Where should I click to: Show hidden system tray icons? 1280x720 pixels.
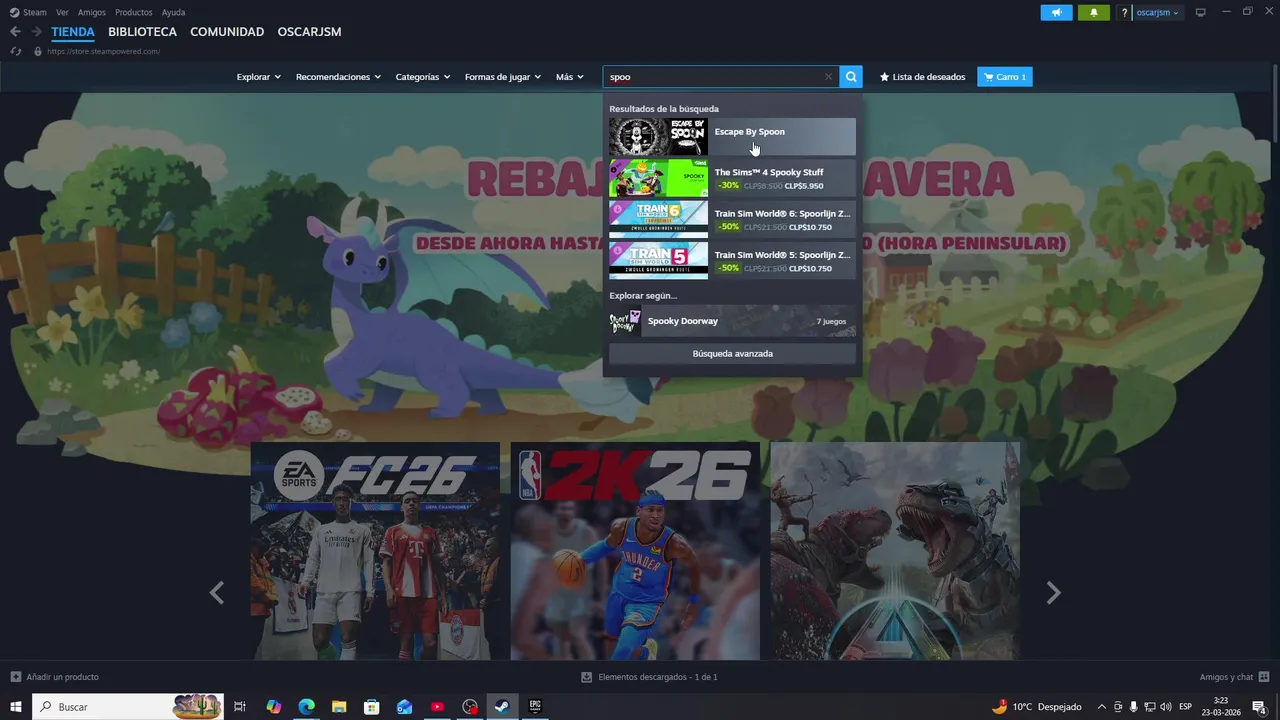pos(1102,707)
